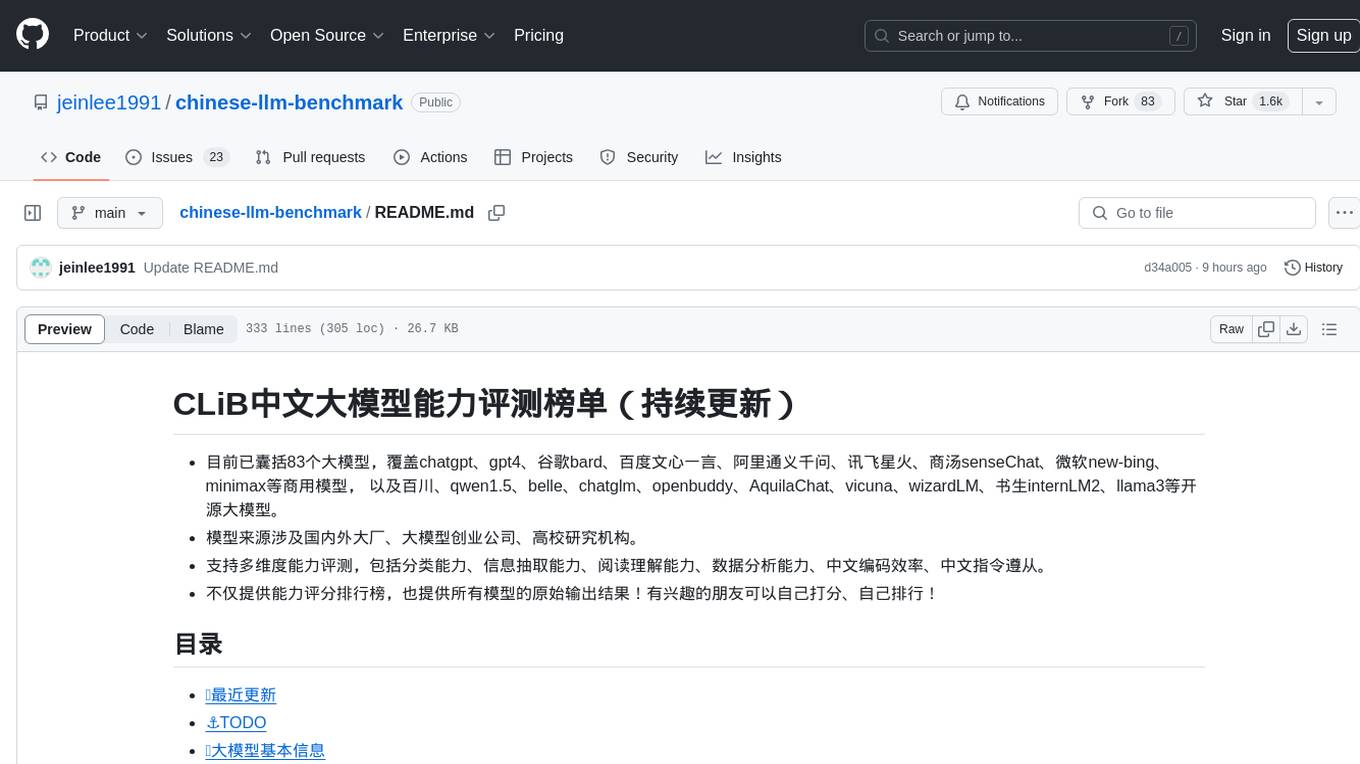This screenshot has width=1360, height=764.
Task: Jump to the TODO section
Action: pyautogui.click(x=236, y=723)
